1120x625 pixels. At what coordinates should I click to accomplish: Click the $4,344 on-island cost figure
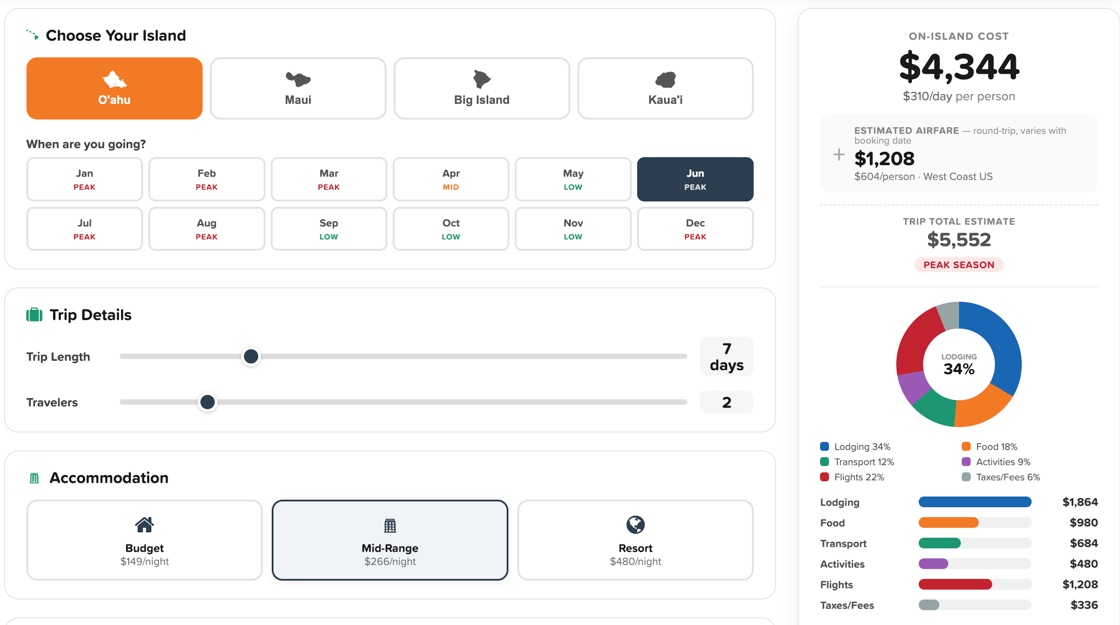click(x=959, y=67)
